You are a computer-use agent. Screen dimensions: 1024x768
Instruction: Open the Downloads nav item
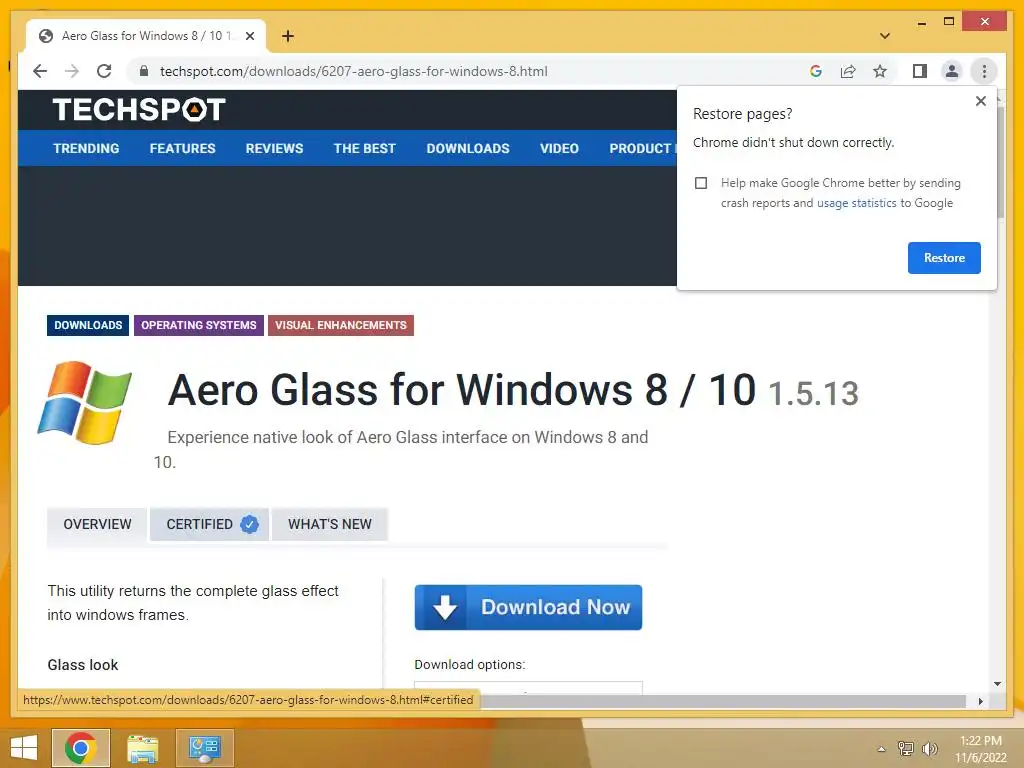(x=468, y=148)
